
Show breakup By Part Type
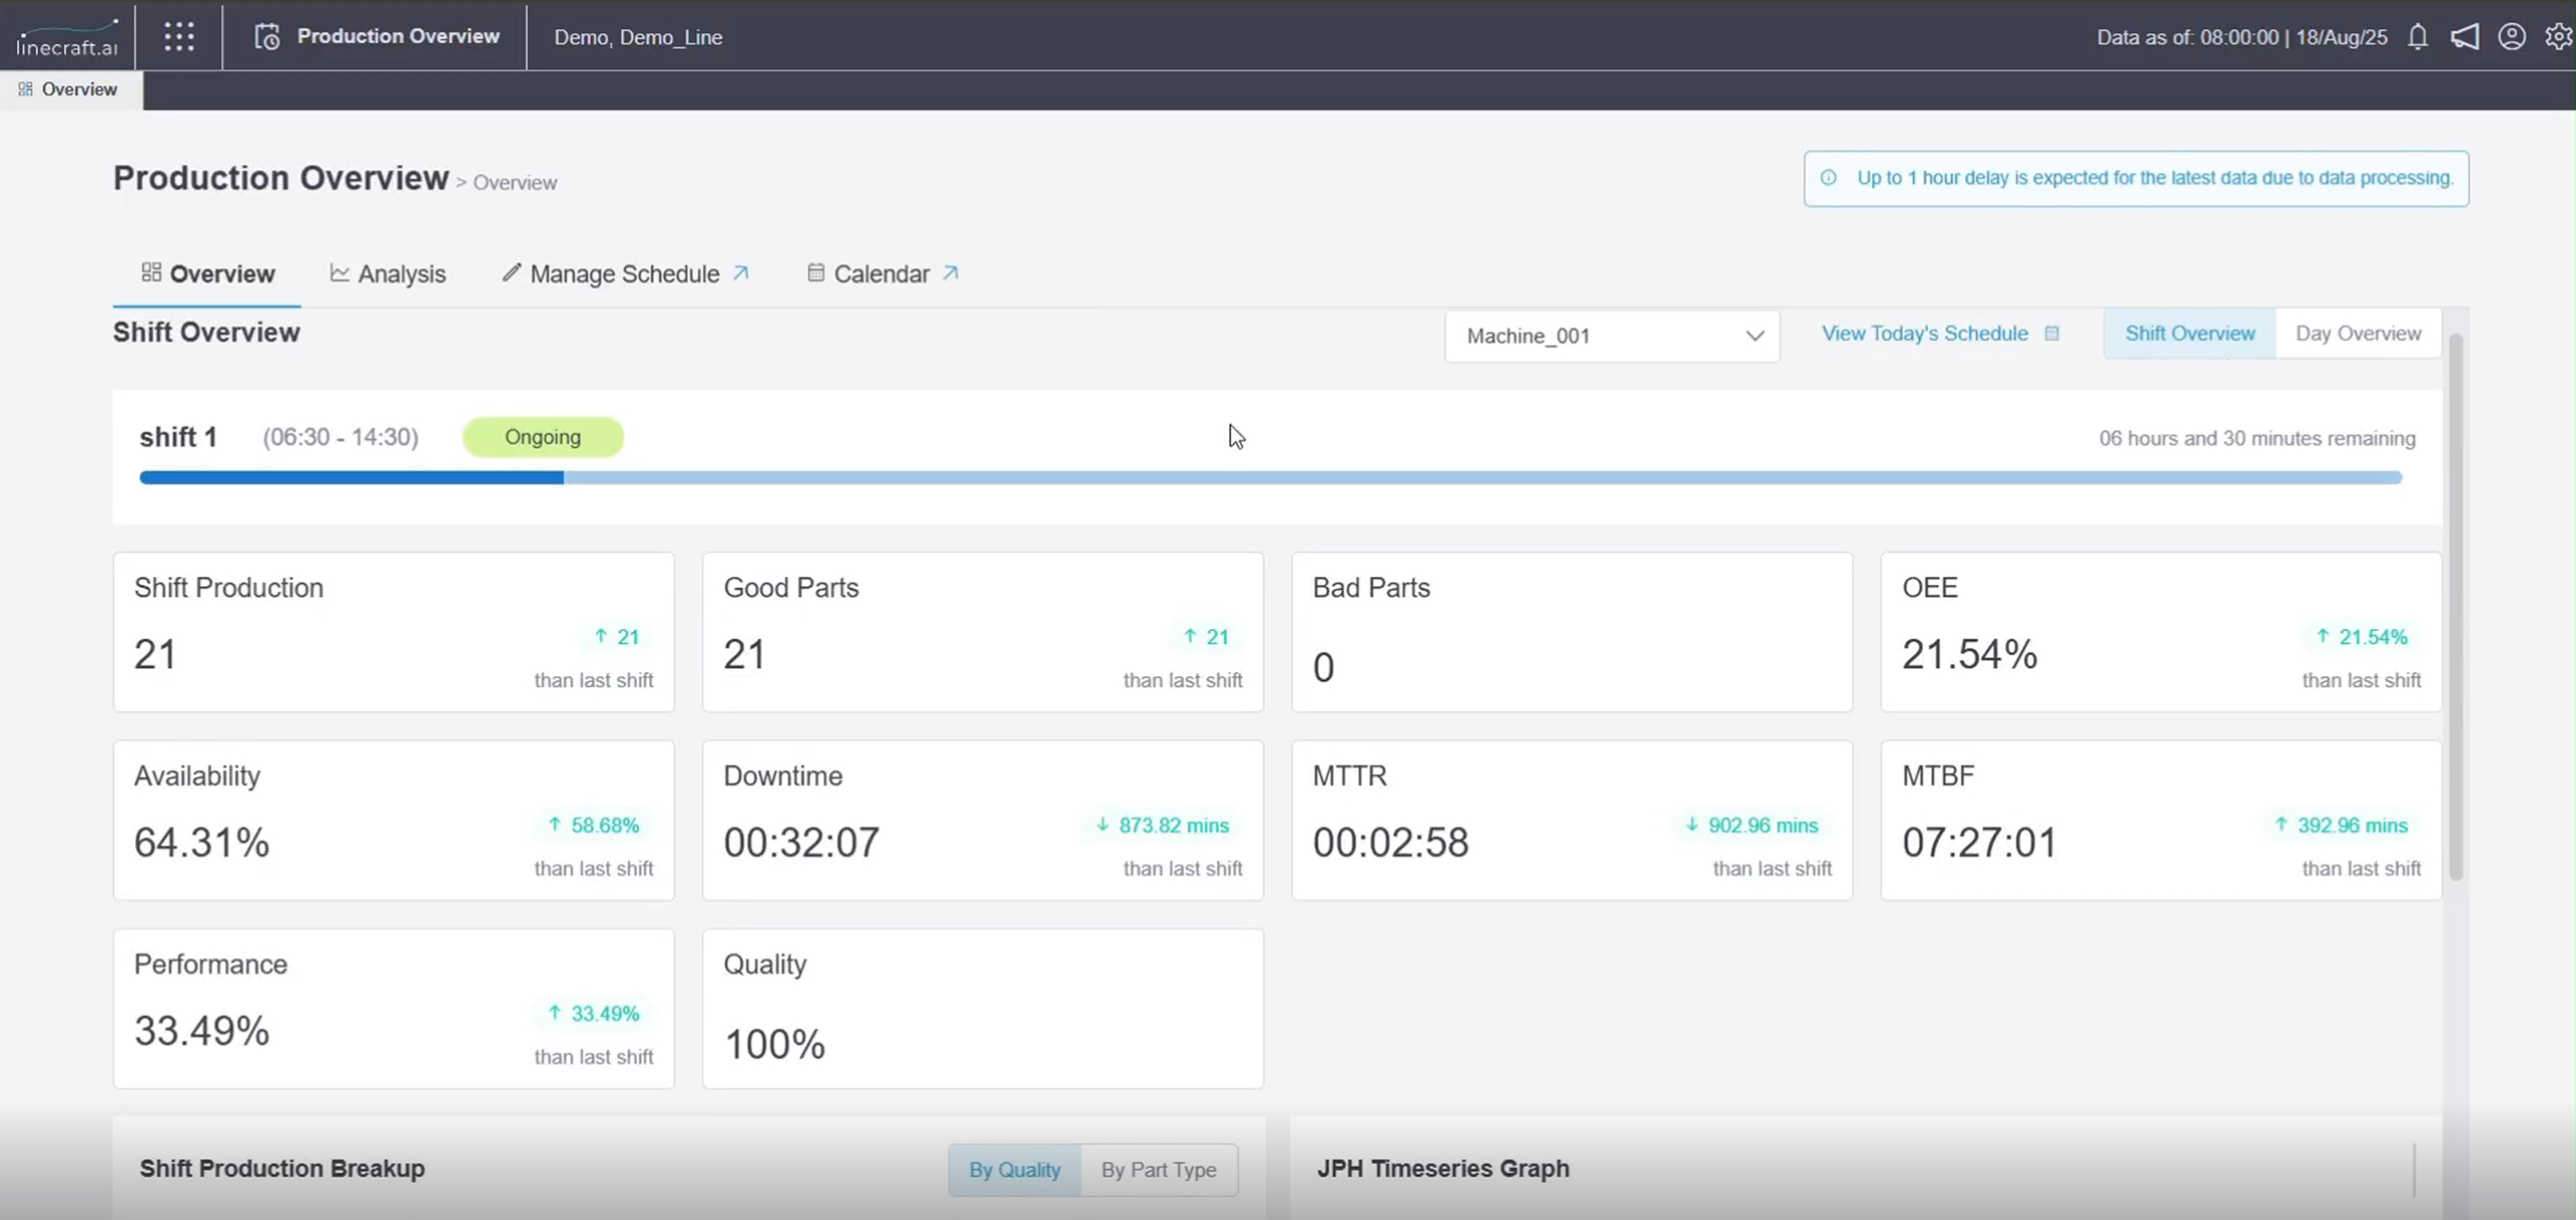(1158, 1170)
